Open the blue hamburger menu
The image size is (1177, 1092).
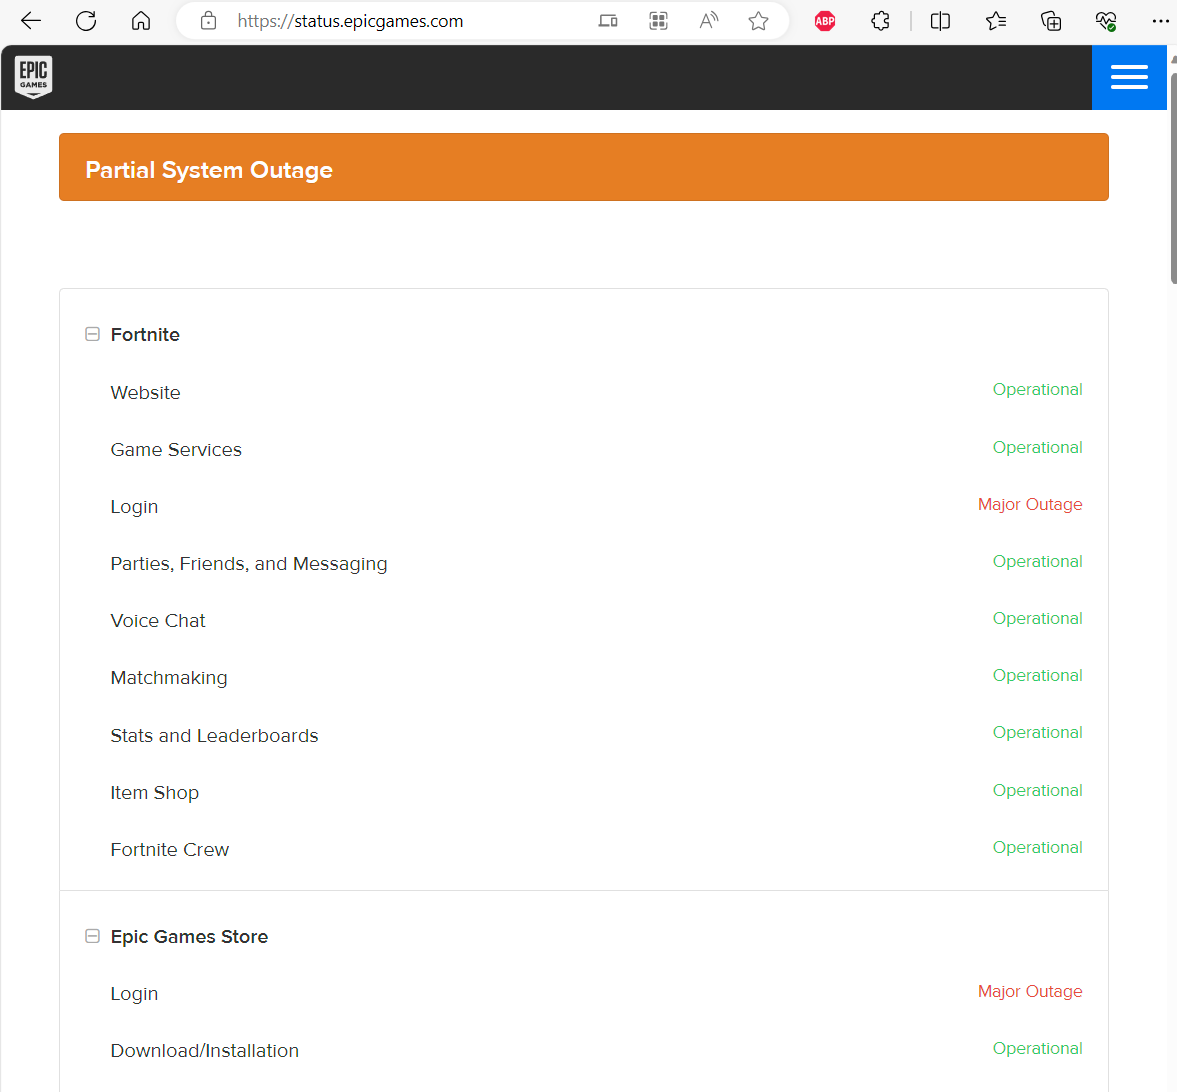[1129, 77]
